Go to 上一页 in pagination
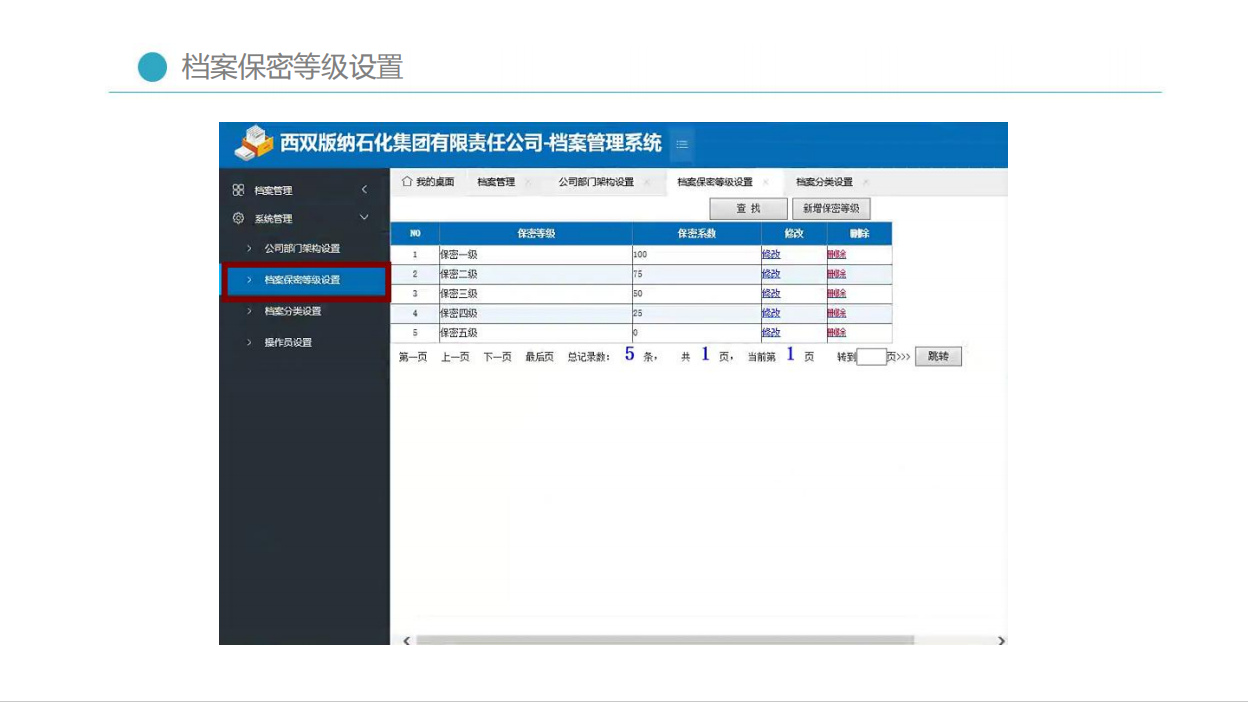 coord(455,357)
